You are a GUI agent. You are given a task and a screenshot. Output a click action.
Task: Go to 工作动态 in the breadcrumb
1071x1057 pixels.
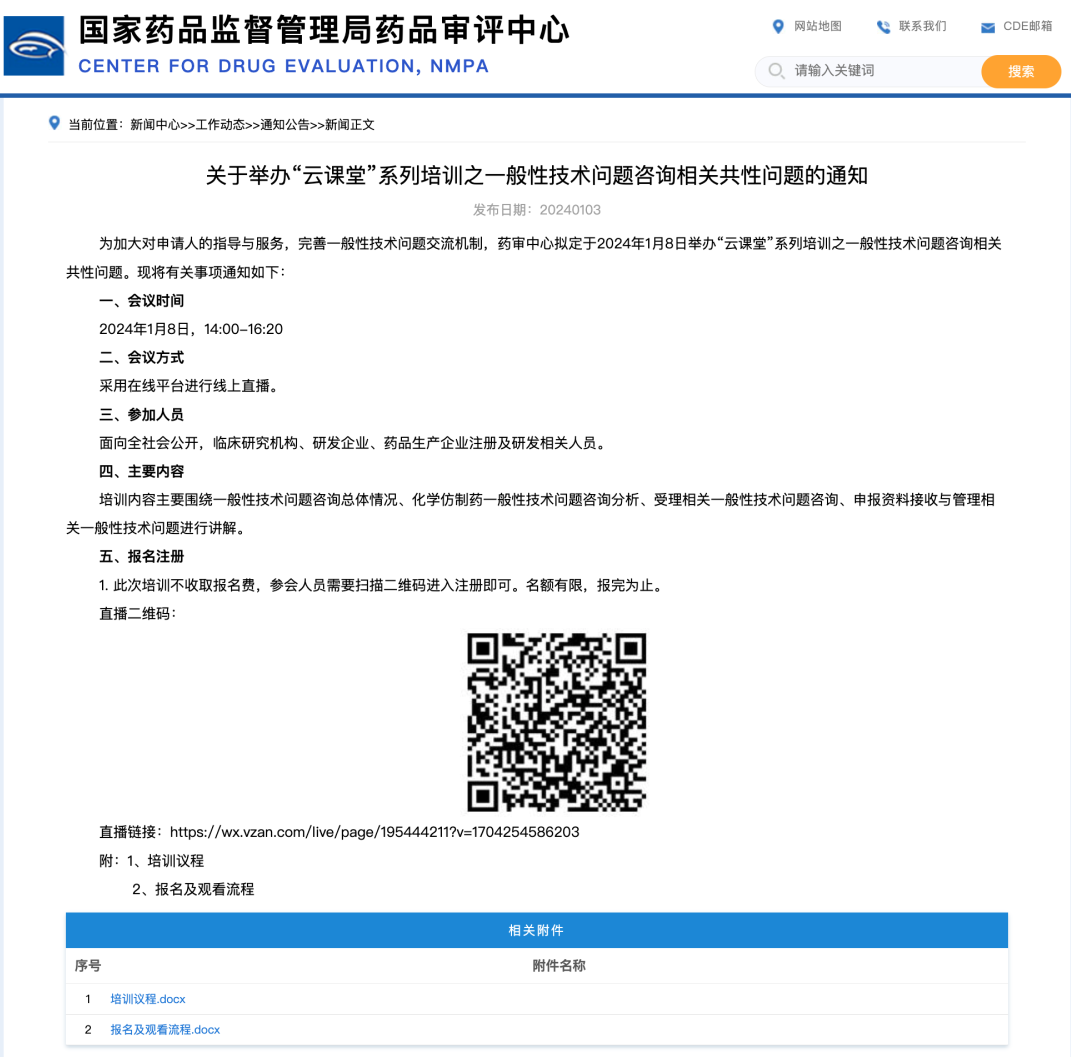coord(219,124)
